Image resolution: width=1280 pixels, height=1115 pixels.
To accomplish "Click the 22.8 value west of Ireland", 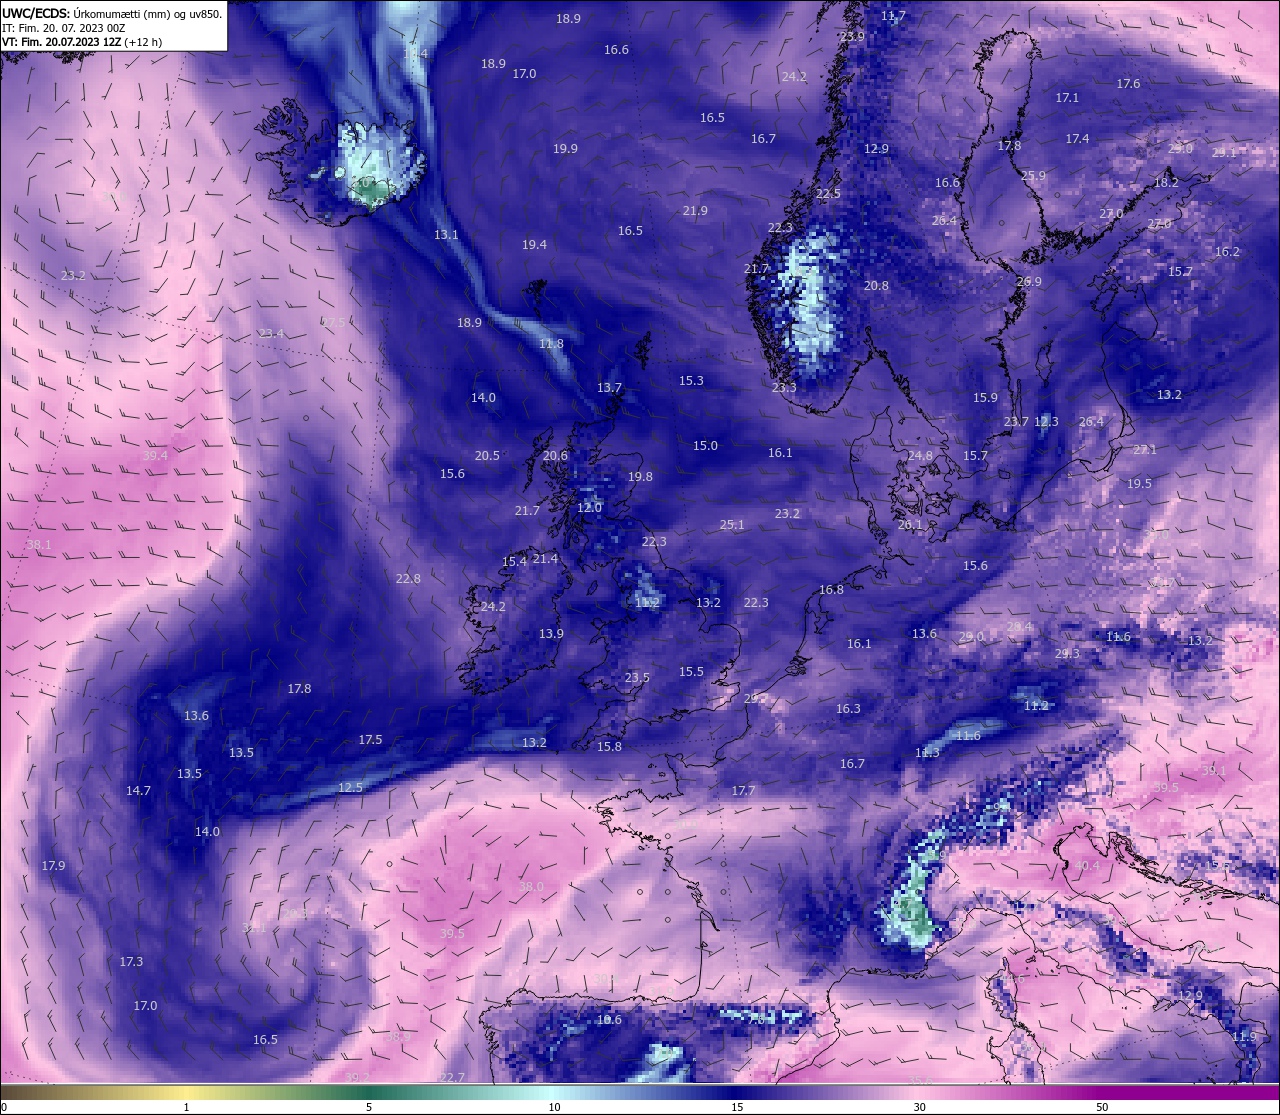I will point(408,579).
